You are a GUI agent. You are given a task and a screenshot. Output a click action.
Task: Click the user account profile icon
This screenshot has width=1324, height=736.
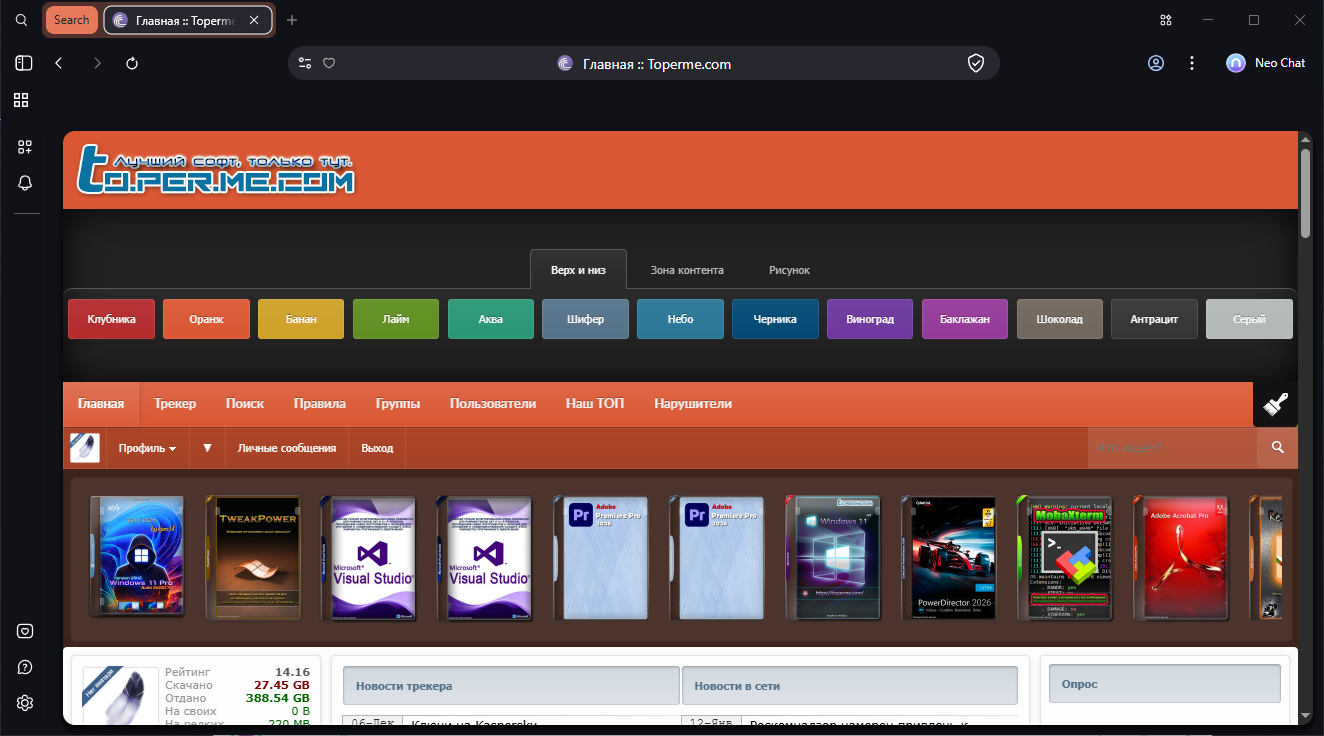[x=1156, y=63]
